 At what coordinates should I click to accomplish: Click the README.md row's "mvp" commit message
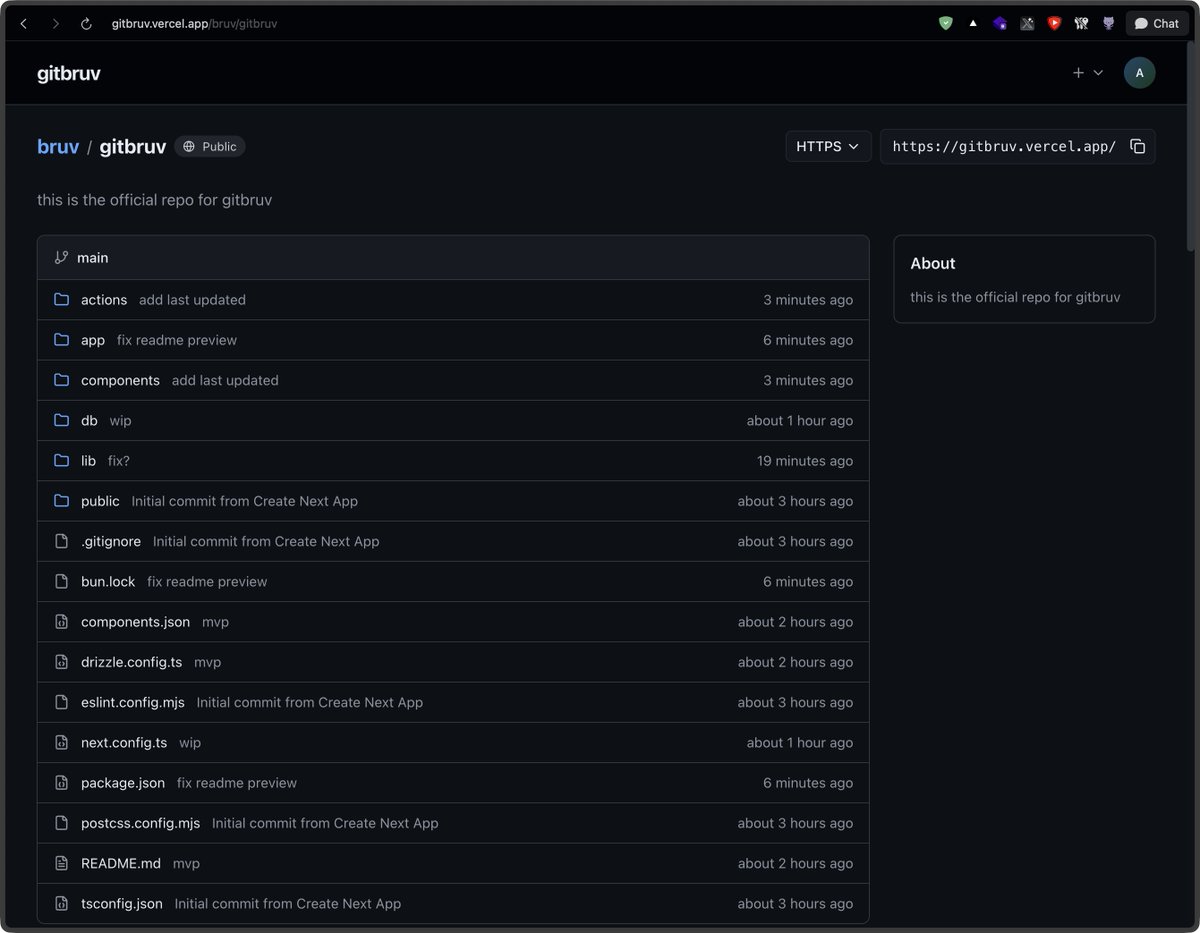pos(186,863)
